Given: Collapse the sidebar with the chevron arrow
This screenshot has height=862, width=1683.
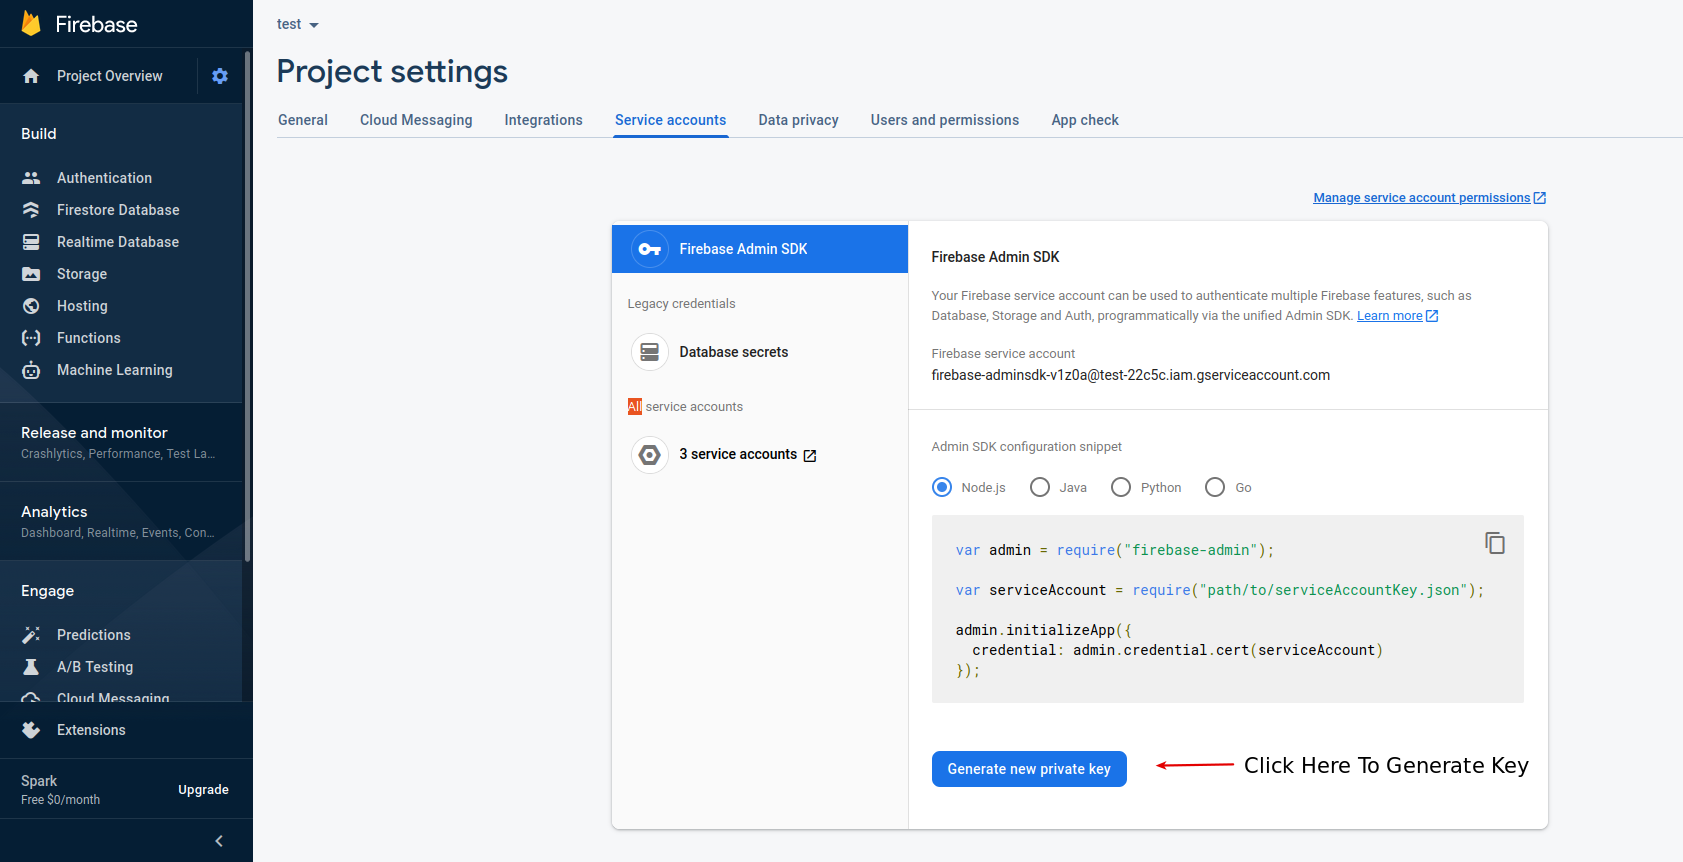Looking at the screenshot, I should [x=219, y=841].
